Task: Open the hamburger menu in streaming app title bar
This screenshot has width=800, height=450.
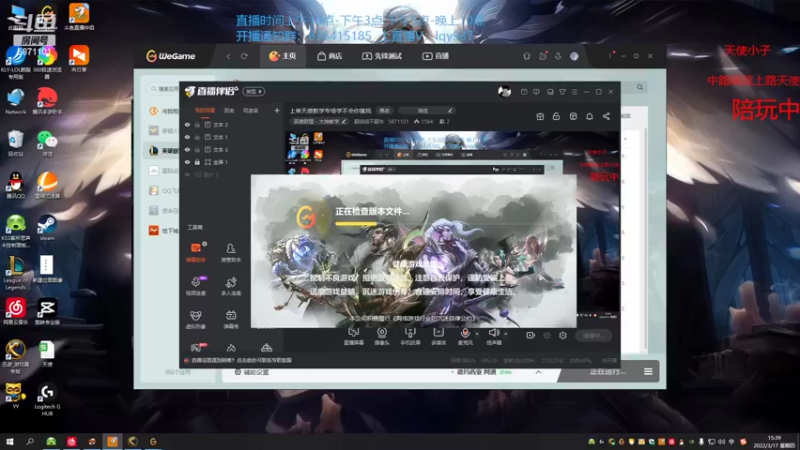Action: 574,92
